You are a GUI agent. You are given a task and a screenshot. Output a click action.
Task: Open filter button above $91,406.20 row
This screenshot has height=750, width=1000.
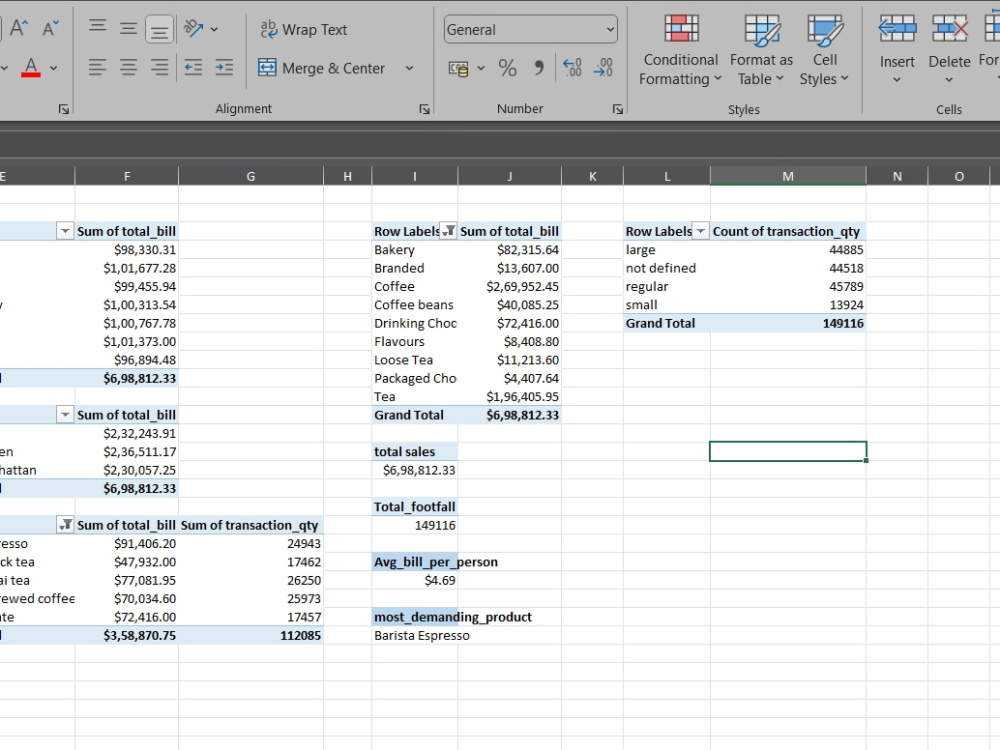coord(64,525)
